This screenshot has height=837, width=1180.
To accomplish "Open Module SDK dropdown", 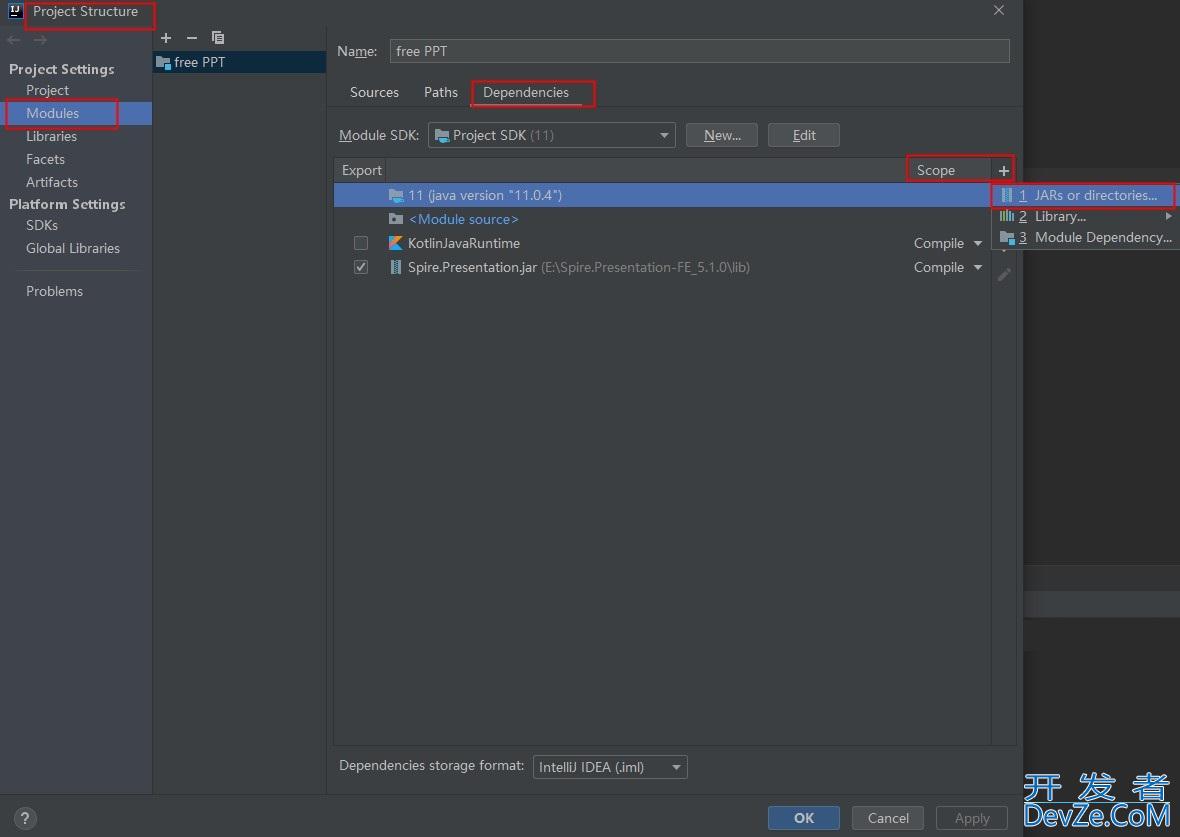I will (552, 135).
